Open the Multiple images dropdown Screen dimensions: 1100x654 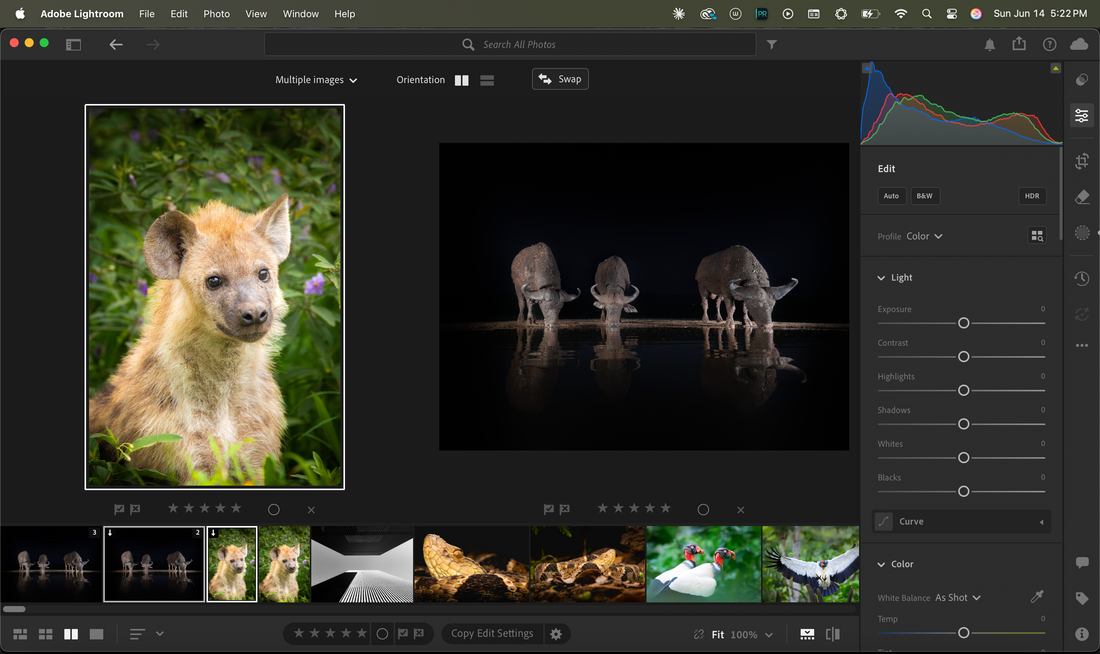pyautogui.click(x=316, y=80)
